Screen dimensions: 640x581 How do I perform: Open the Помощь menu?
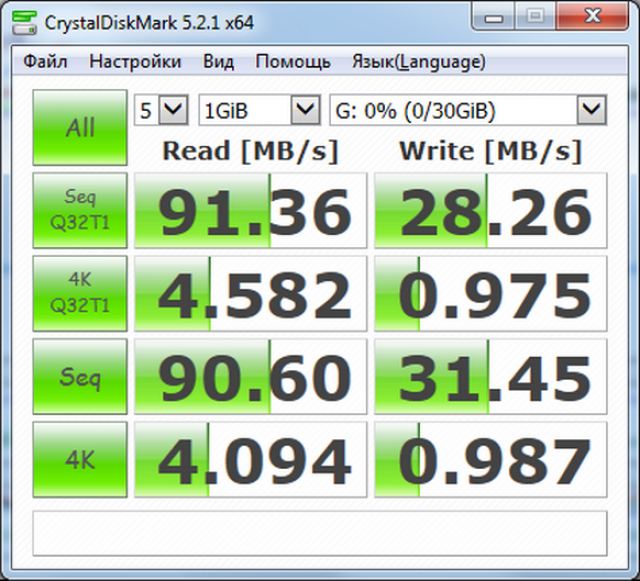293,62
